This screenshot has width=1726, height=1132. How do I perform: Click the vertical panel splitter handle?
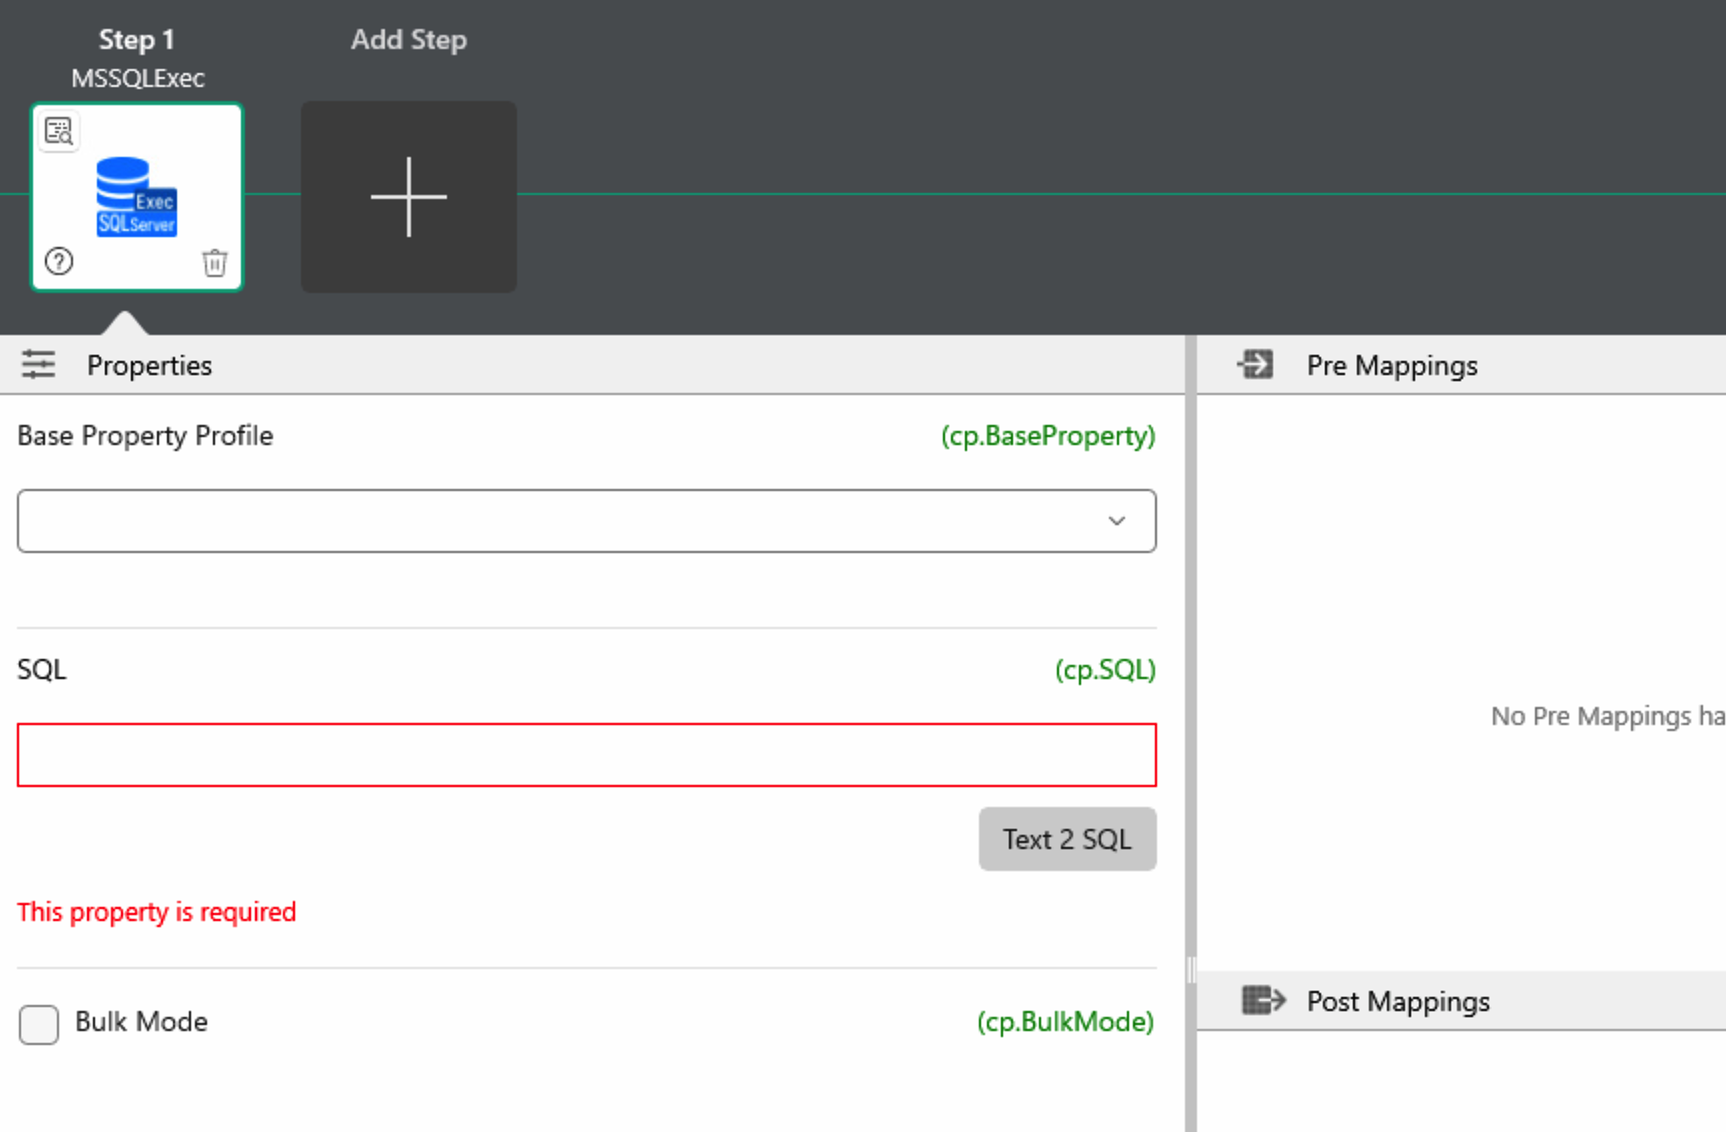tap(1190, 969)
